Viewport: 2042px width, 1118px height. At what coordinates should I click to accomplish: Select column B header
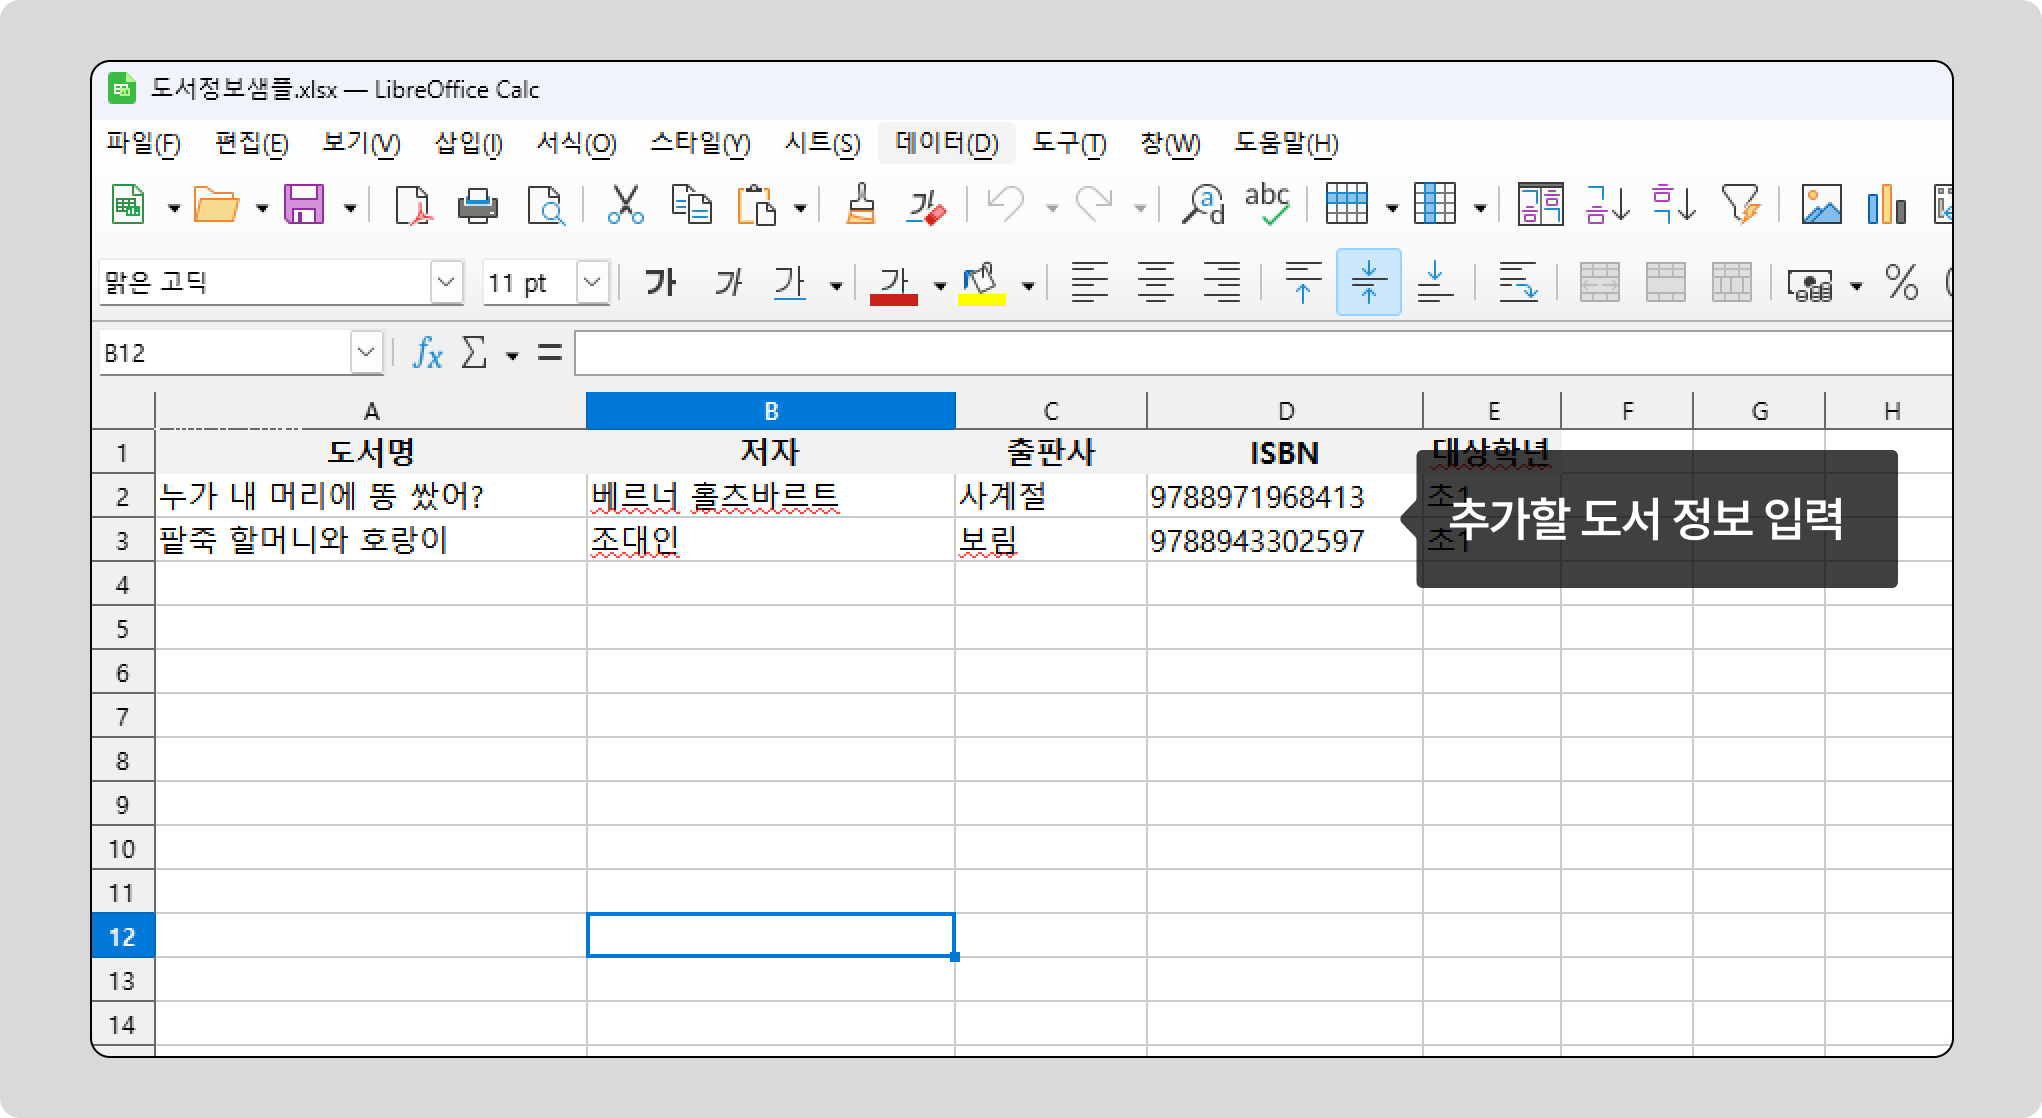click(771, 411)
